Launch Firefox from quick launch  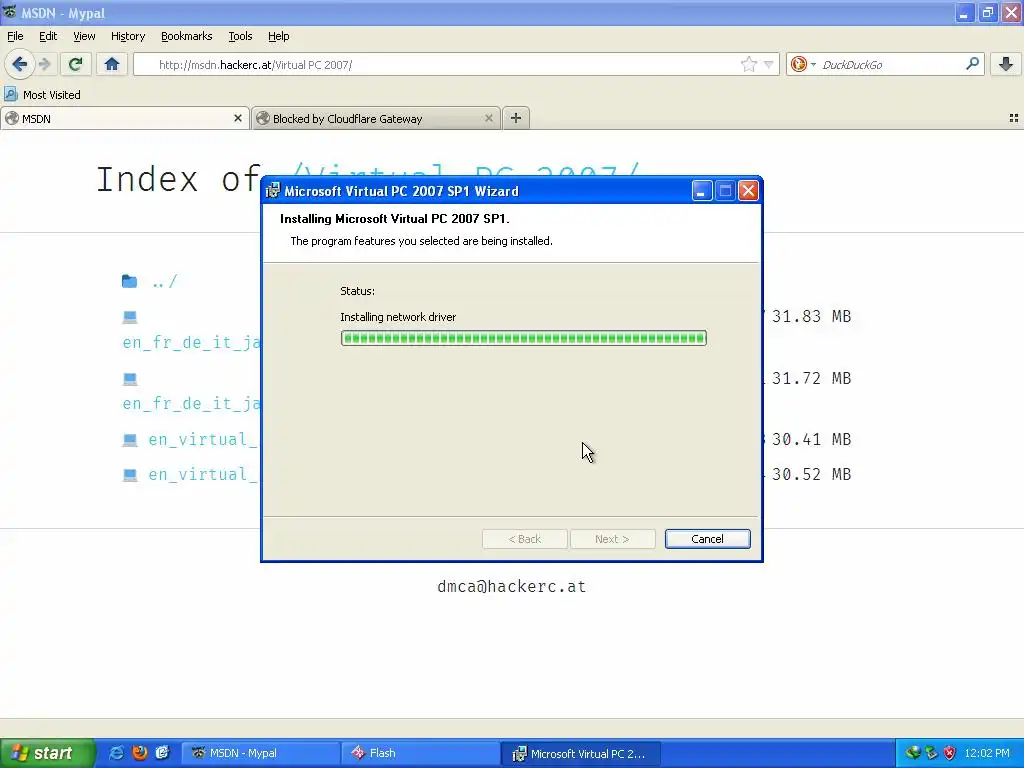139,753
